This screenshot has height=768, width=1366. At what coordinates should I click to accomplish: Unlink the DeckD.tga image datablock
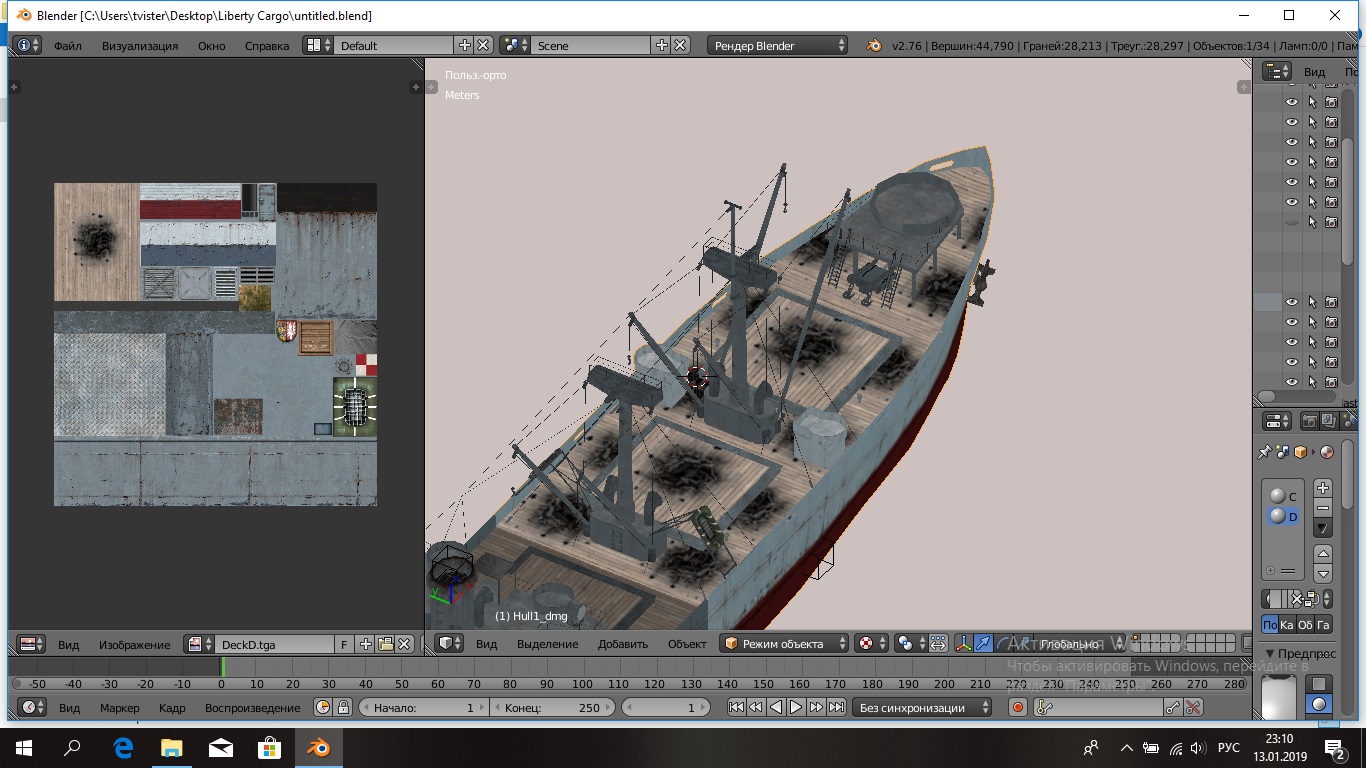405,645
